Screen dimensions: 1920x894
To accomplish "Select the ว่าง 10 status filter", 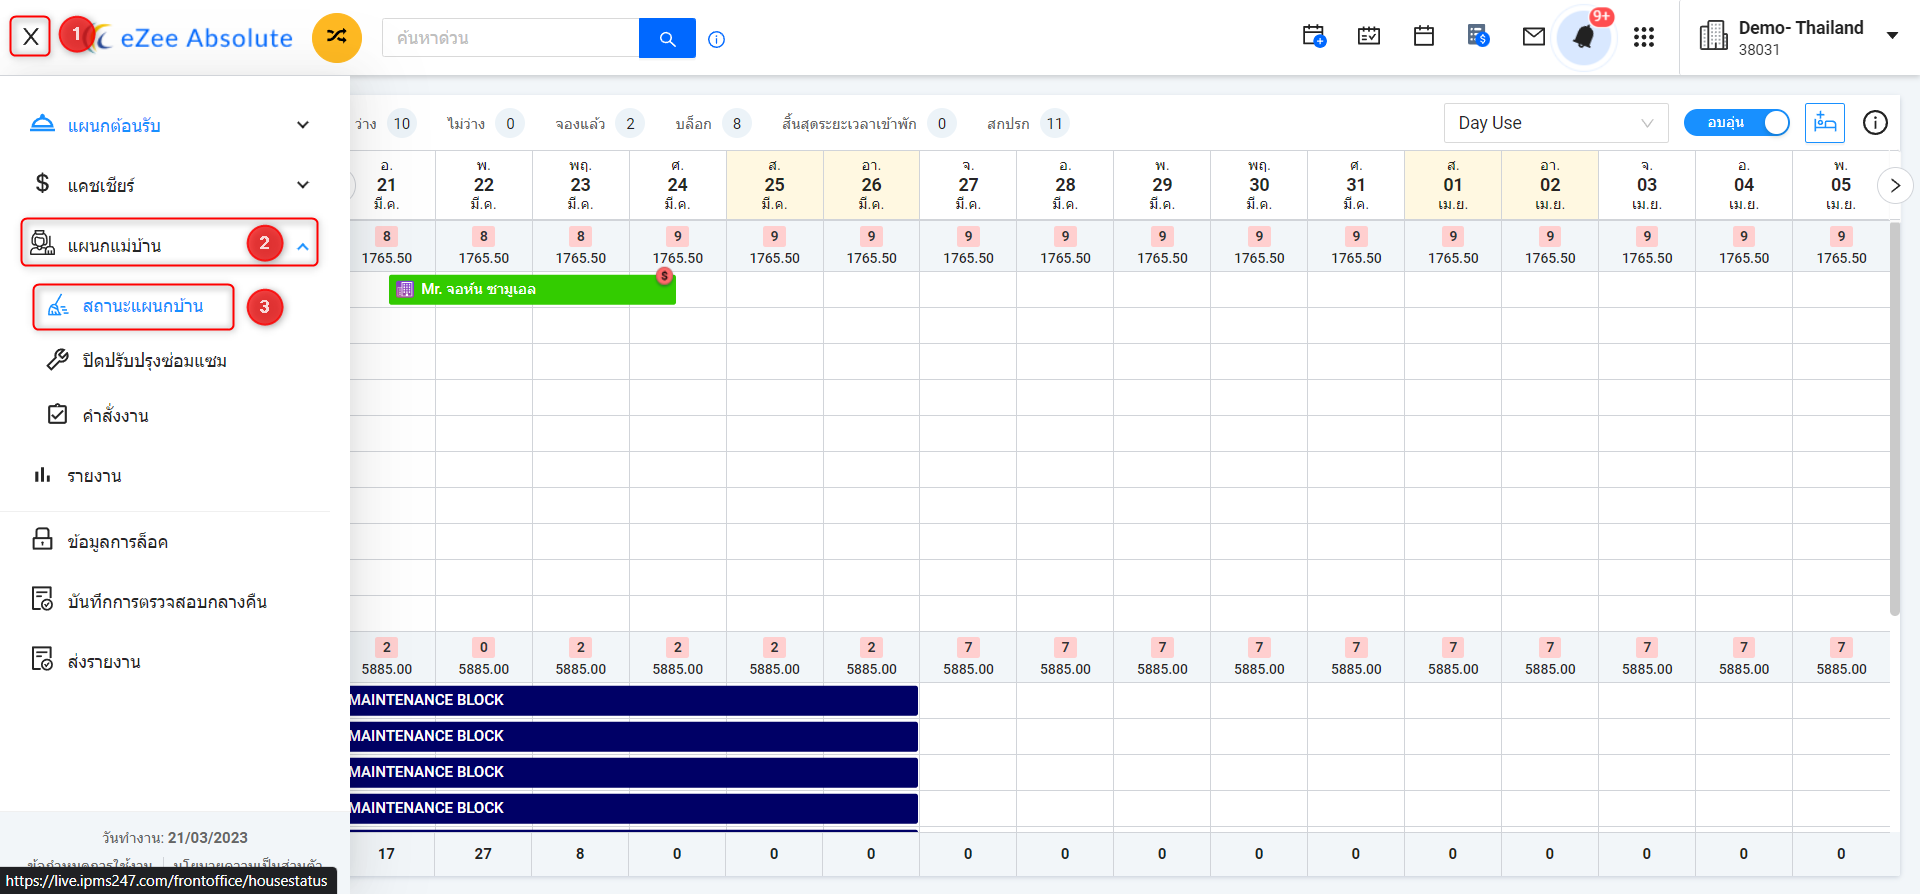I will [x=384, y=124].
